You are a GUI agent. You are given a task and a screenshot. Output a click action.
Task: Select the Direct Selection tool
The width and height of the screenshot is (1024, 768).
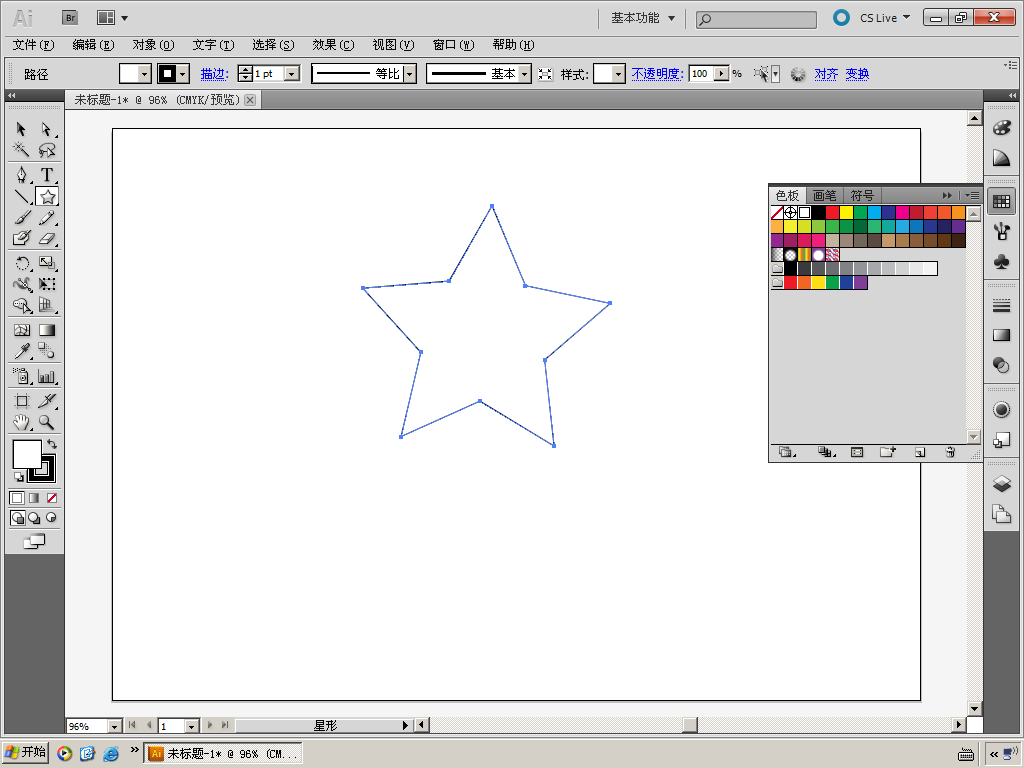click(46, 129)
